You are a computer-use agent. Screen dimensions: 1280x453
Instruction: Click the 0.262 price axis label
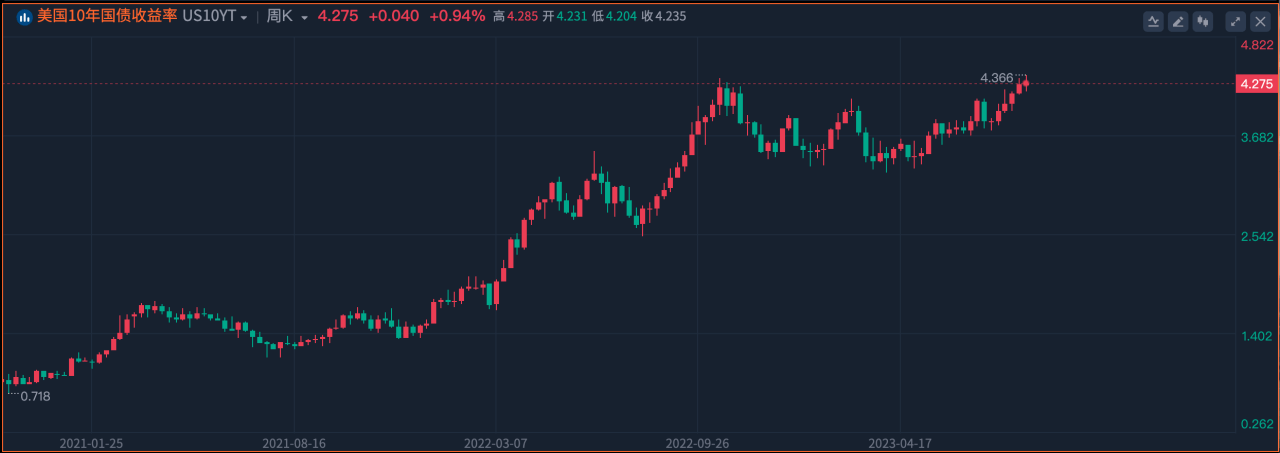1255,424
